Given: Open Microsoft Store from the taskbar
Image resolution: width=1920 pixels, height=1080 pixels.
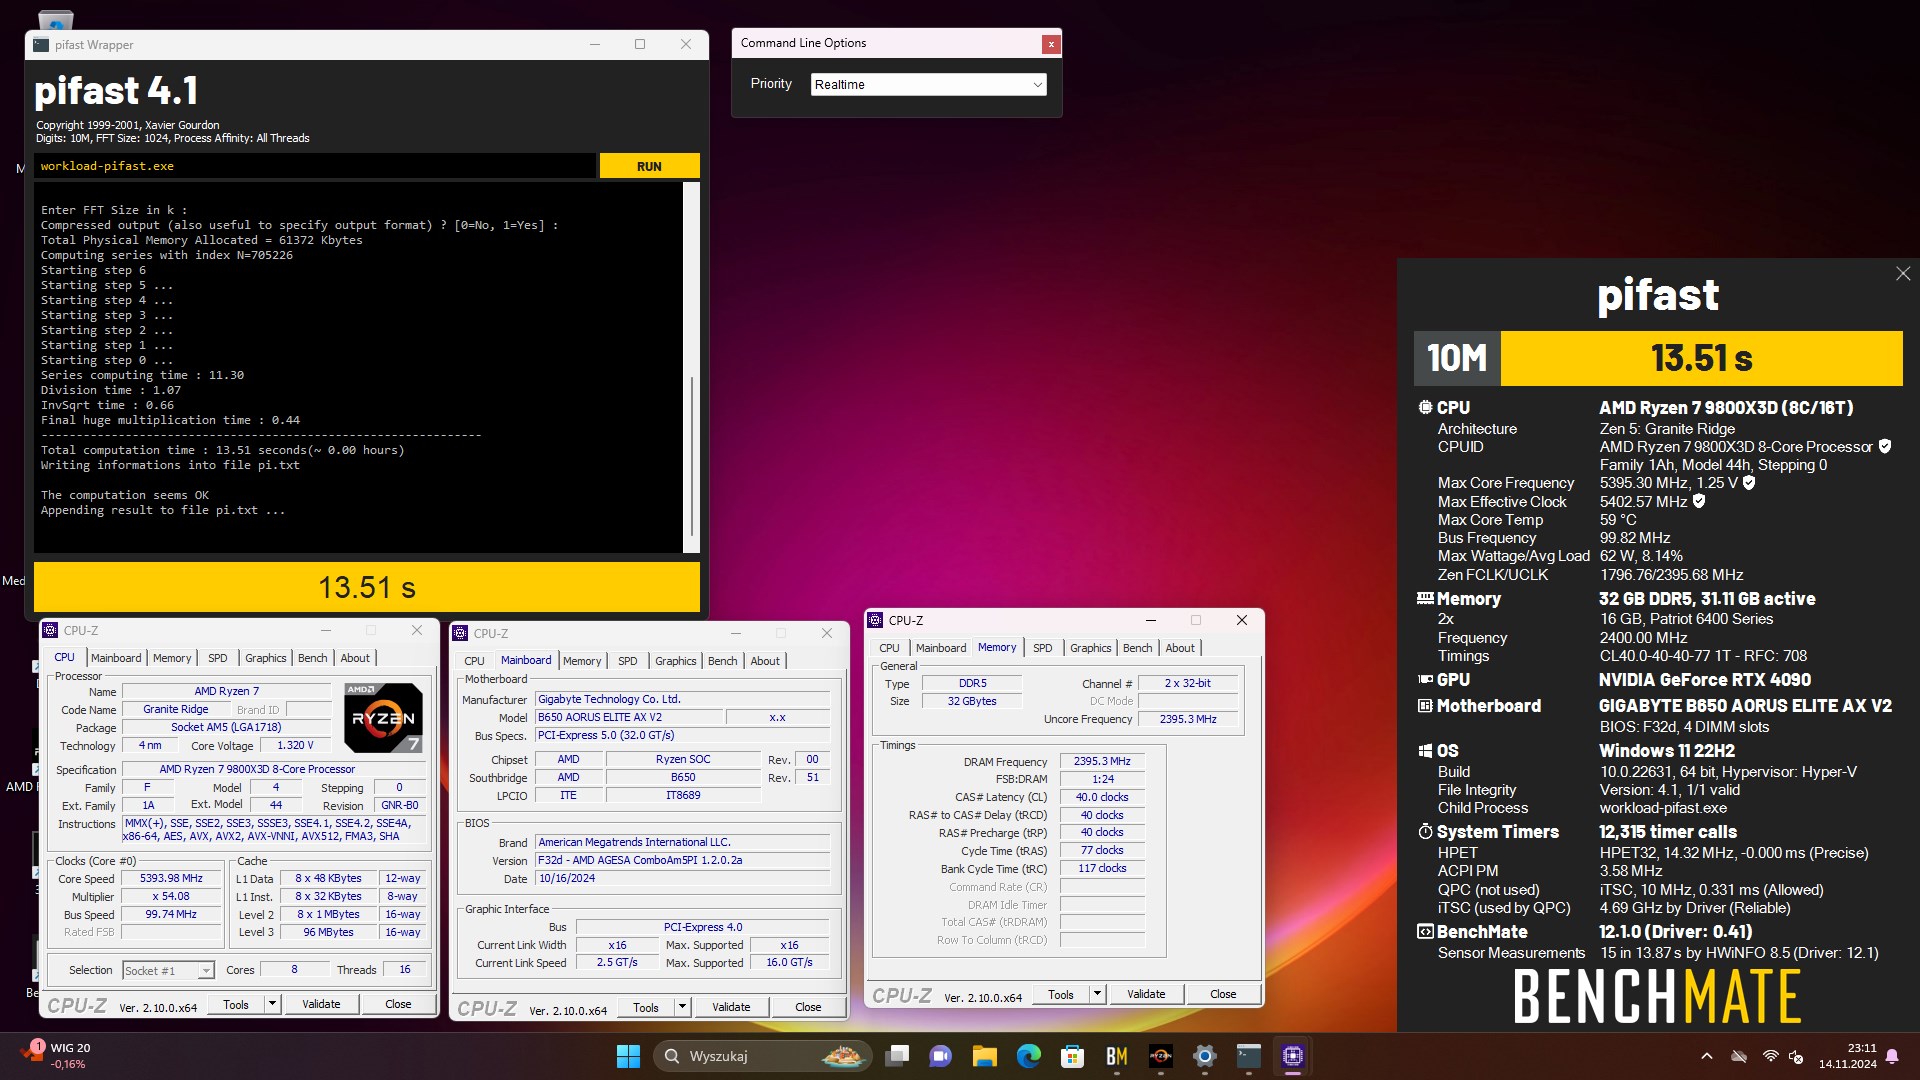Looking at the screenshot, I should [x=1073, y=1056].
